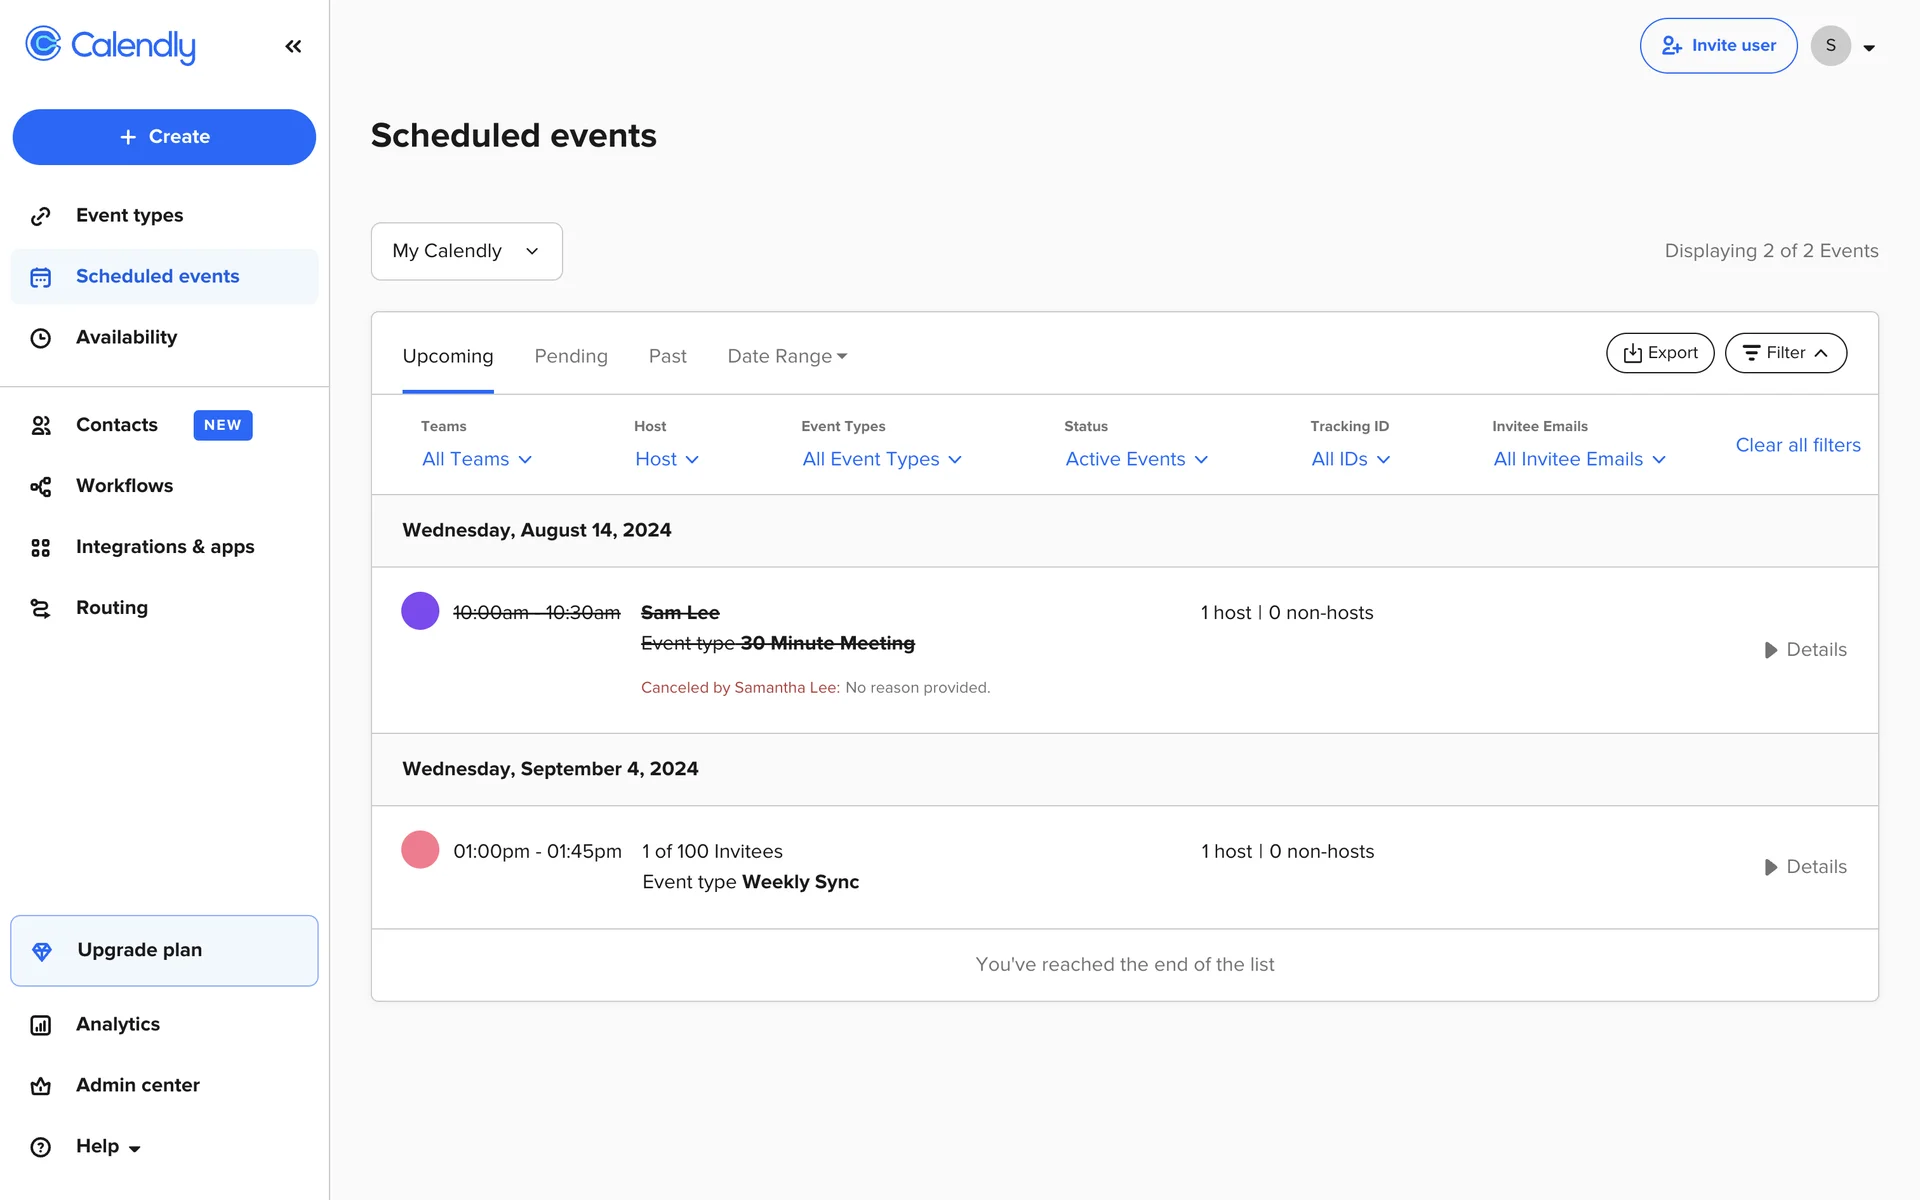Open Routing from its sidebar icon
Viewport: 1920px width, 1200px height.
point(40,608)
